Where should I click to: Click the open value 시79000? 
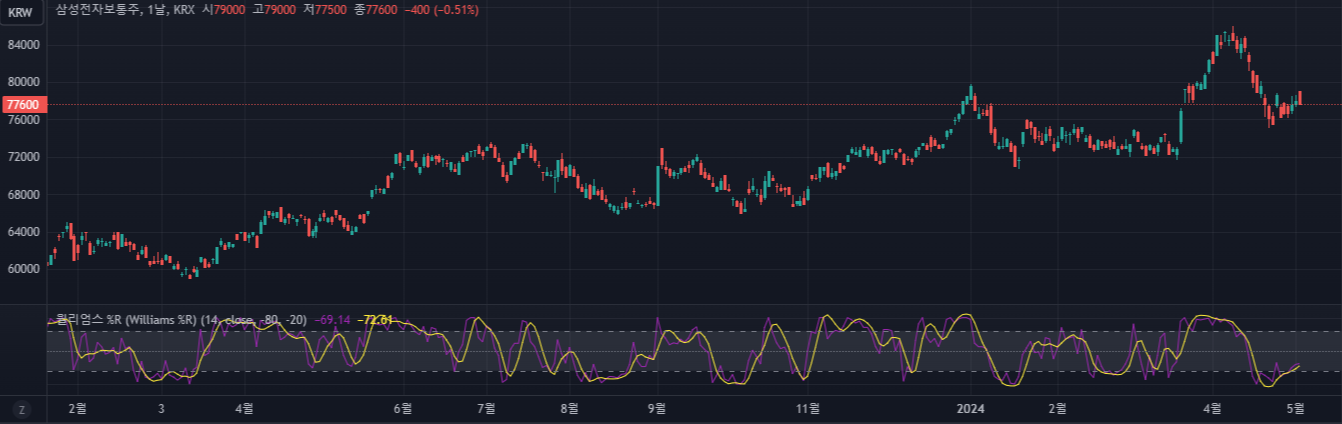(x=223, y=10)
